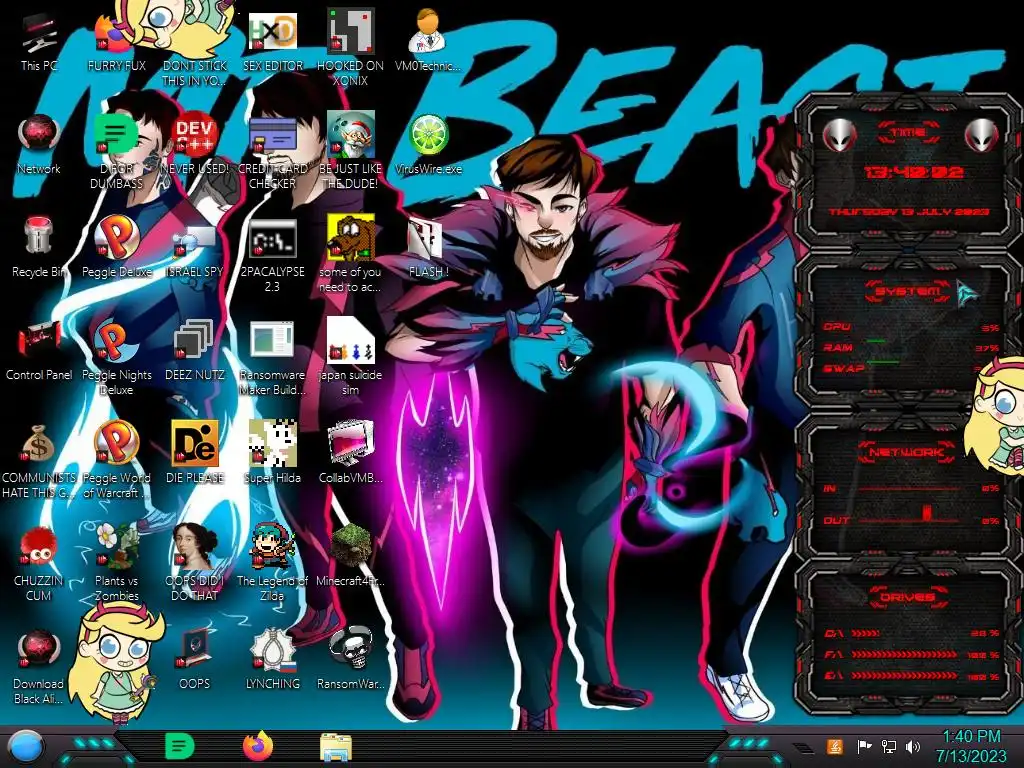1024x768 pixels.
Task: Launch 2PACALYPSE 2.3 console shortcut
Action: [x=272, y=255]
